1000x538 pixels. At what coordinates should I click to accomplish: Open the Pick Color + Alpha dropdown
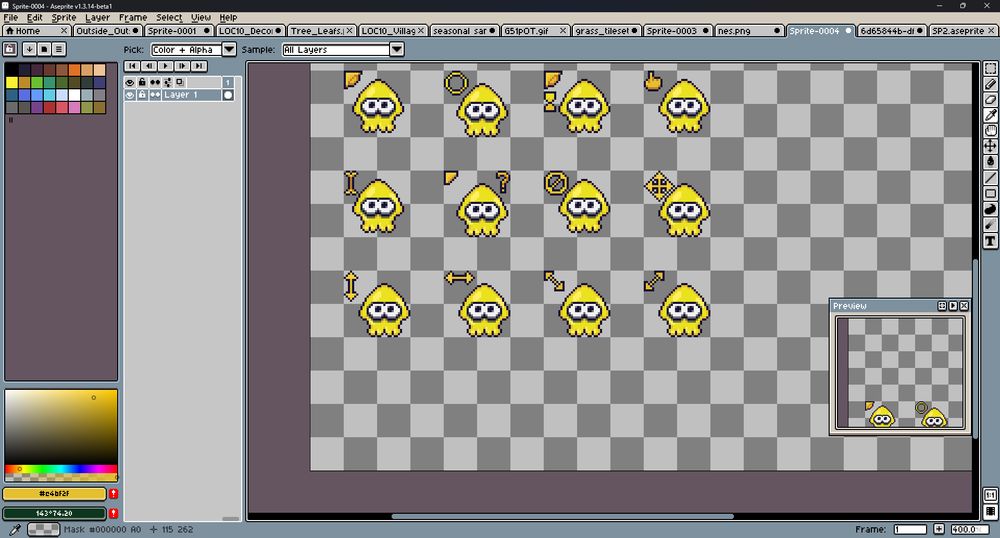pyautogui.click(x=229, y=49)
